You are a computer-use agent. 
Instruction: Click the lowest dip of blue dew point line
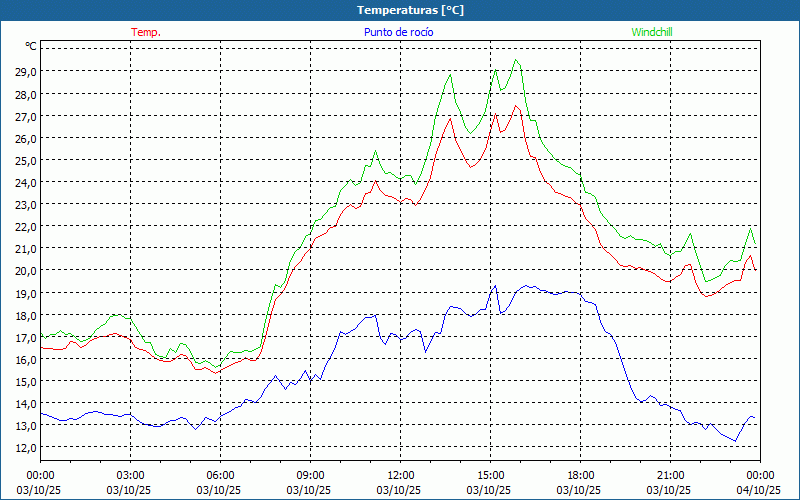(735, 441)
